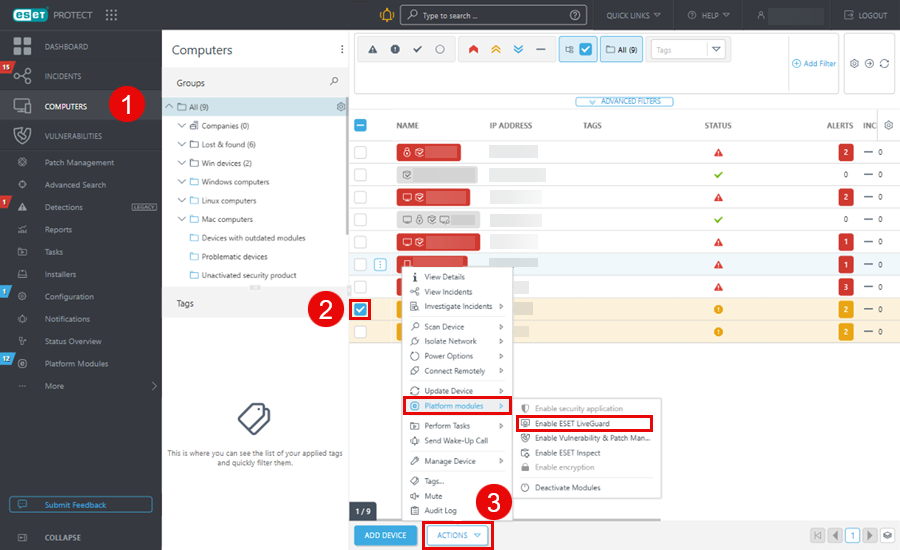The width and height of the screenshot is (900, 550).
Task: Open table column settings gear
Action: (889, 125)
